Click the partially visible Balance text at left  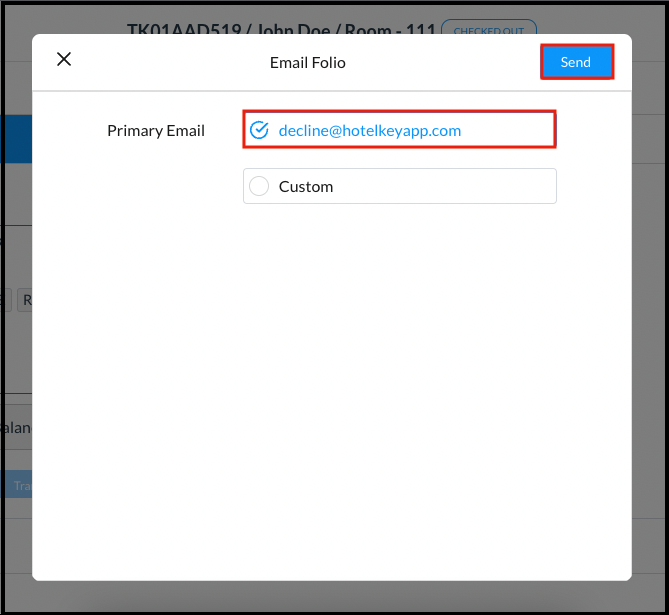tap(16, 427)
